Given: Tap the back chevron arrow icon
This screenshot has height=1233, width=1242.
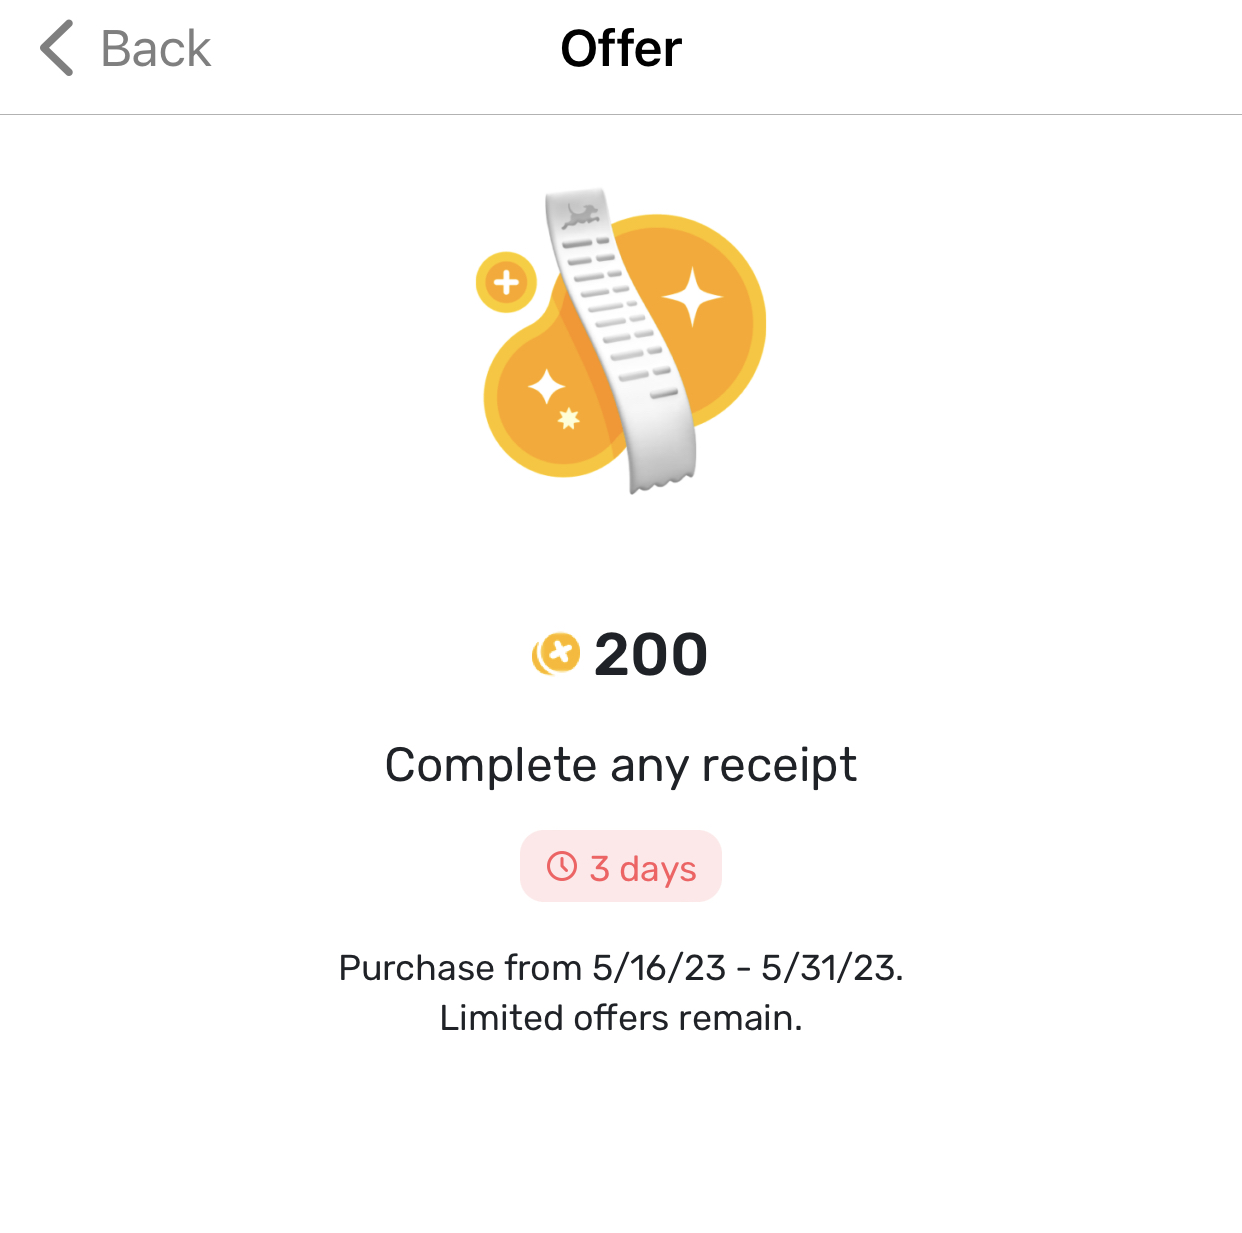Looking at the screenshot, I should click(54, 47).
